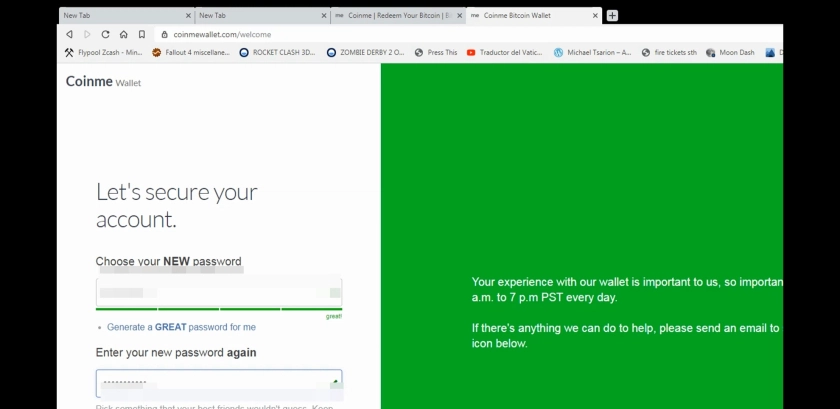Click the globe icon beside Press This
This screenshot has height=409, width=840.
click(419, 53)
